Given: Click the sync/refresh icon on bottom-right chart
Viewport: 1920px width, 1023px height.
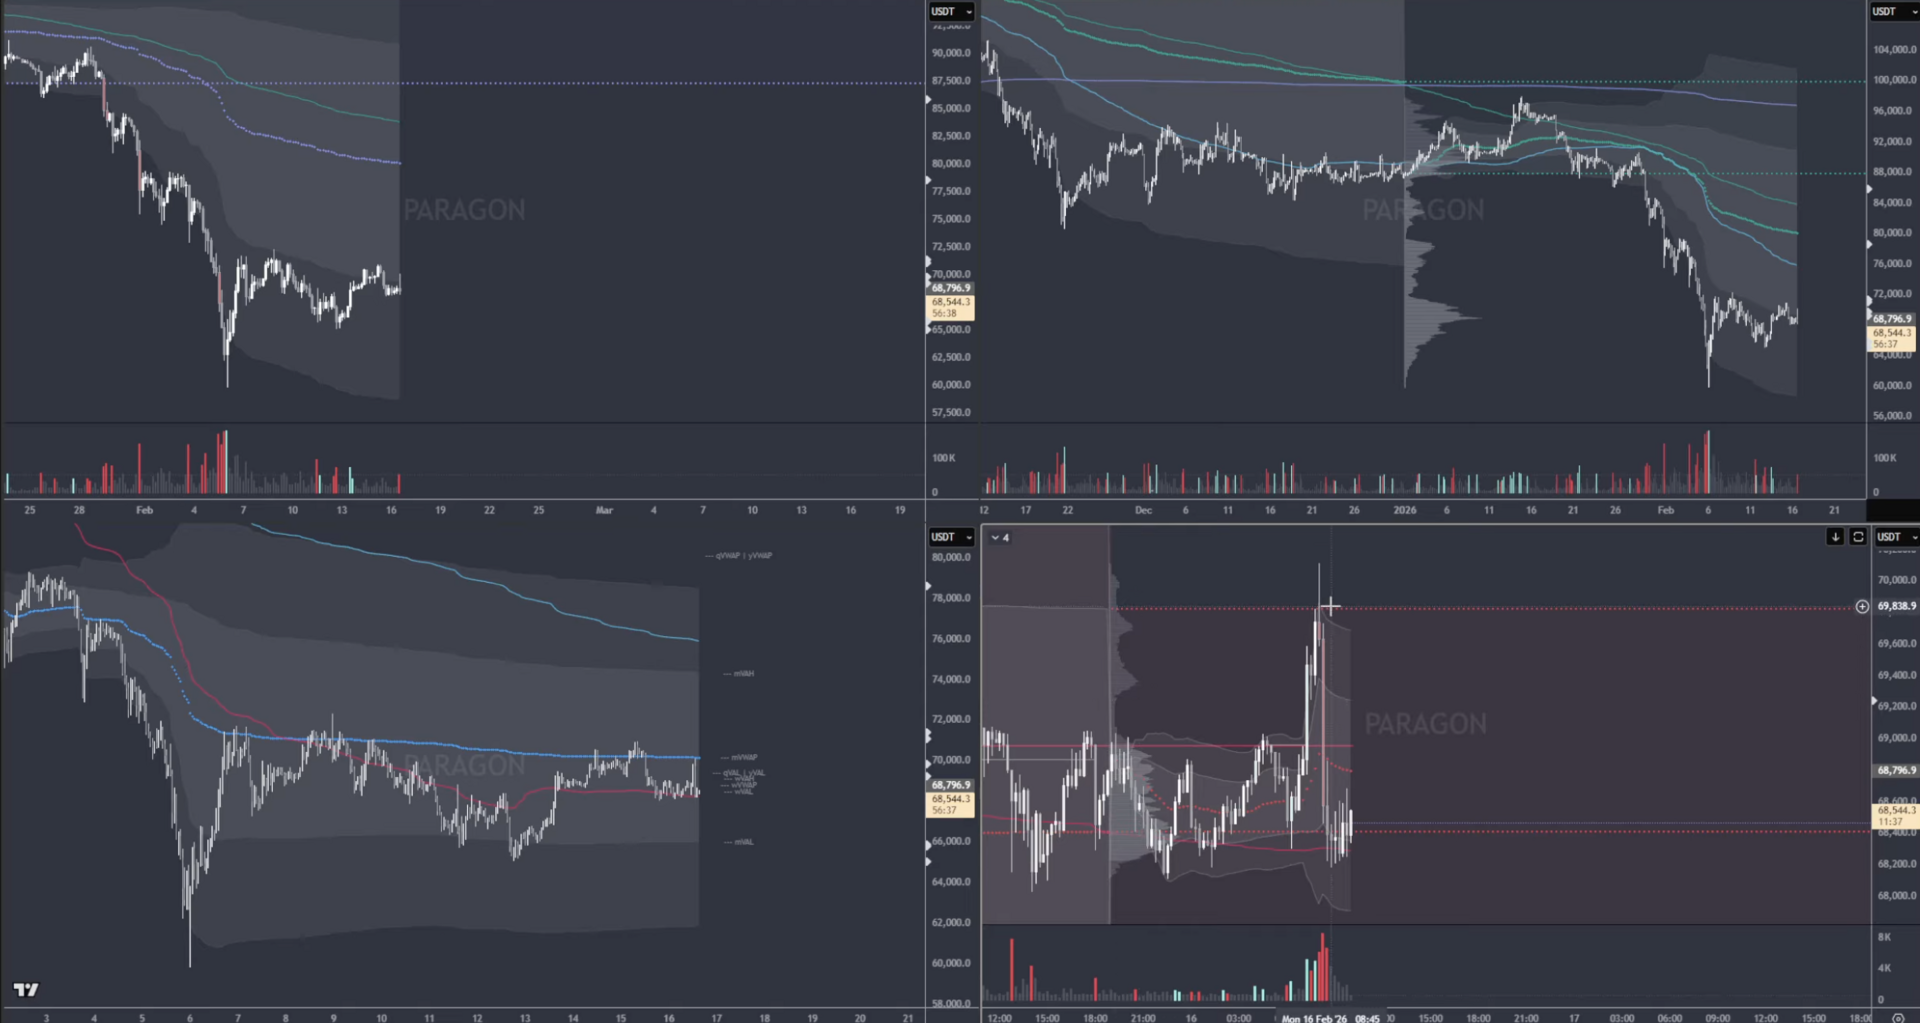Looking at the screenshot, I should point(1858,537).
